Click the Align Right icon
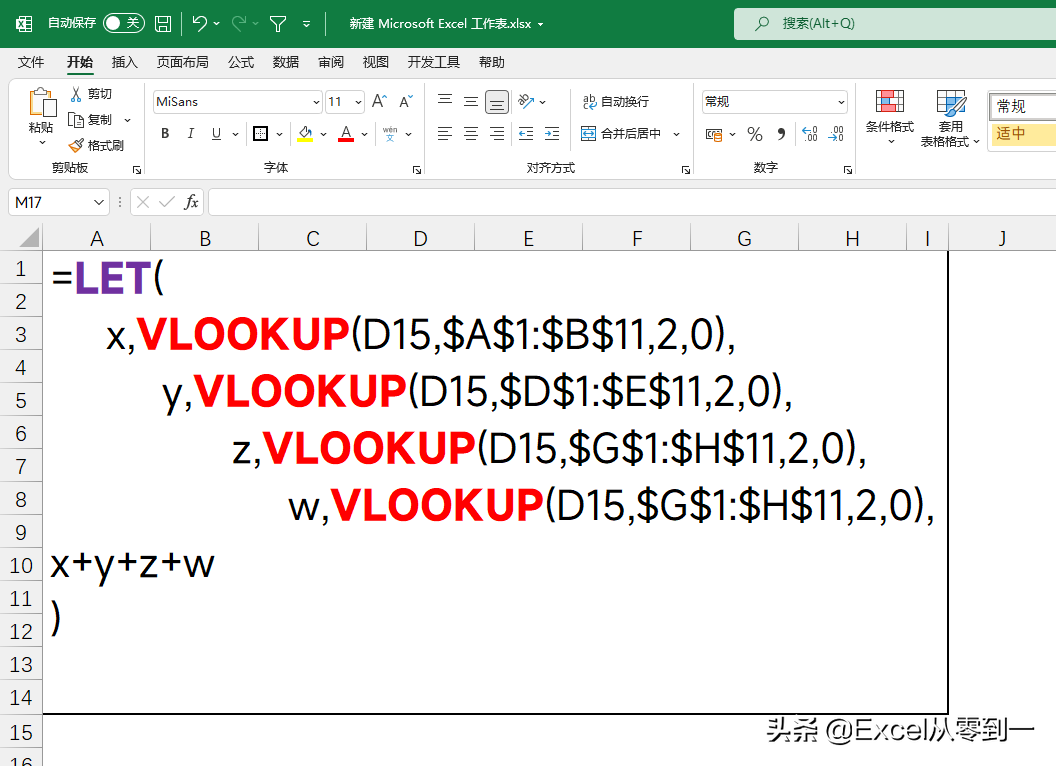 pyautogui.click(x=497, y=133)
